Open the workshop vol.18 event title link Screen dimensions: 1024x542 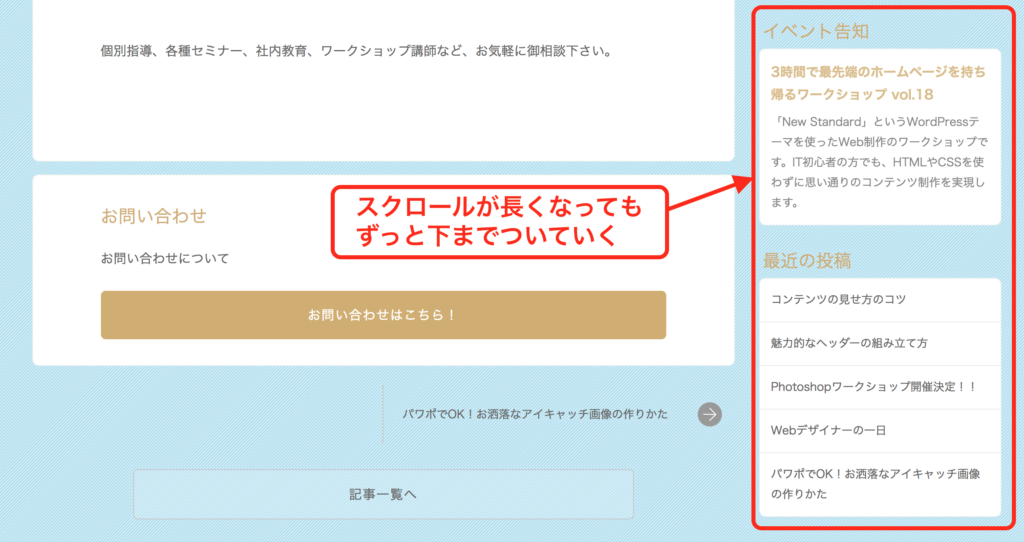[878, 83]
